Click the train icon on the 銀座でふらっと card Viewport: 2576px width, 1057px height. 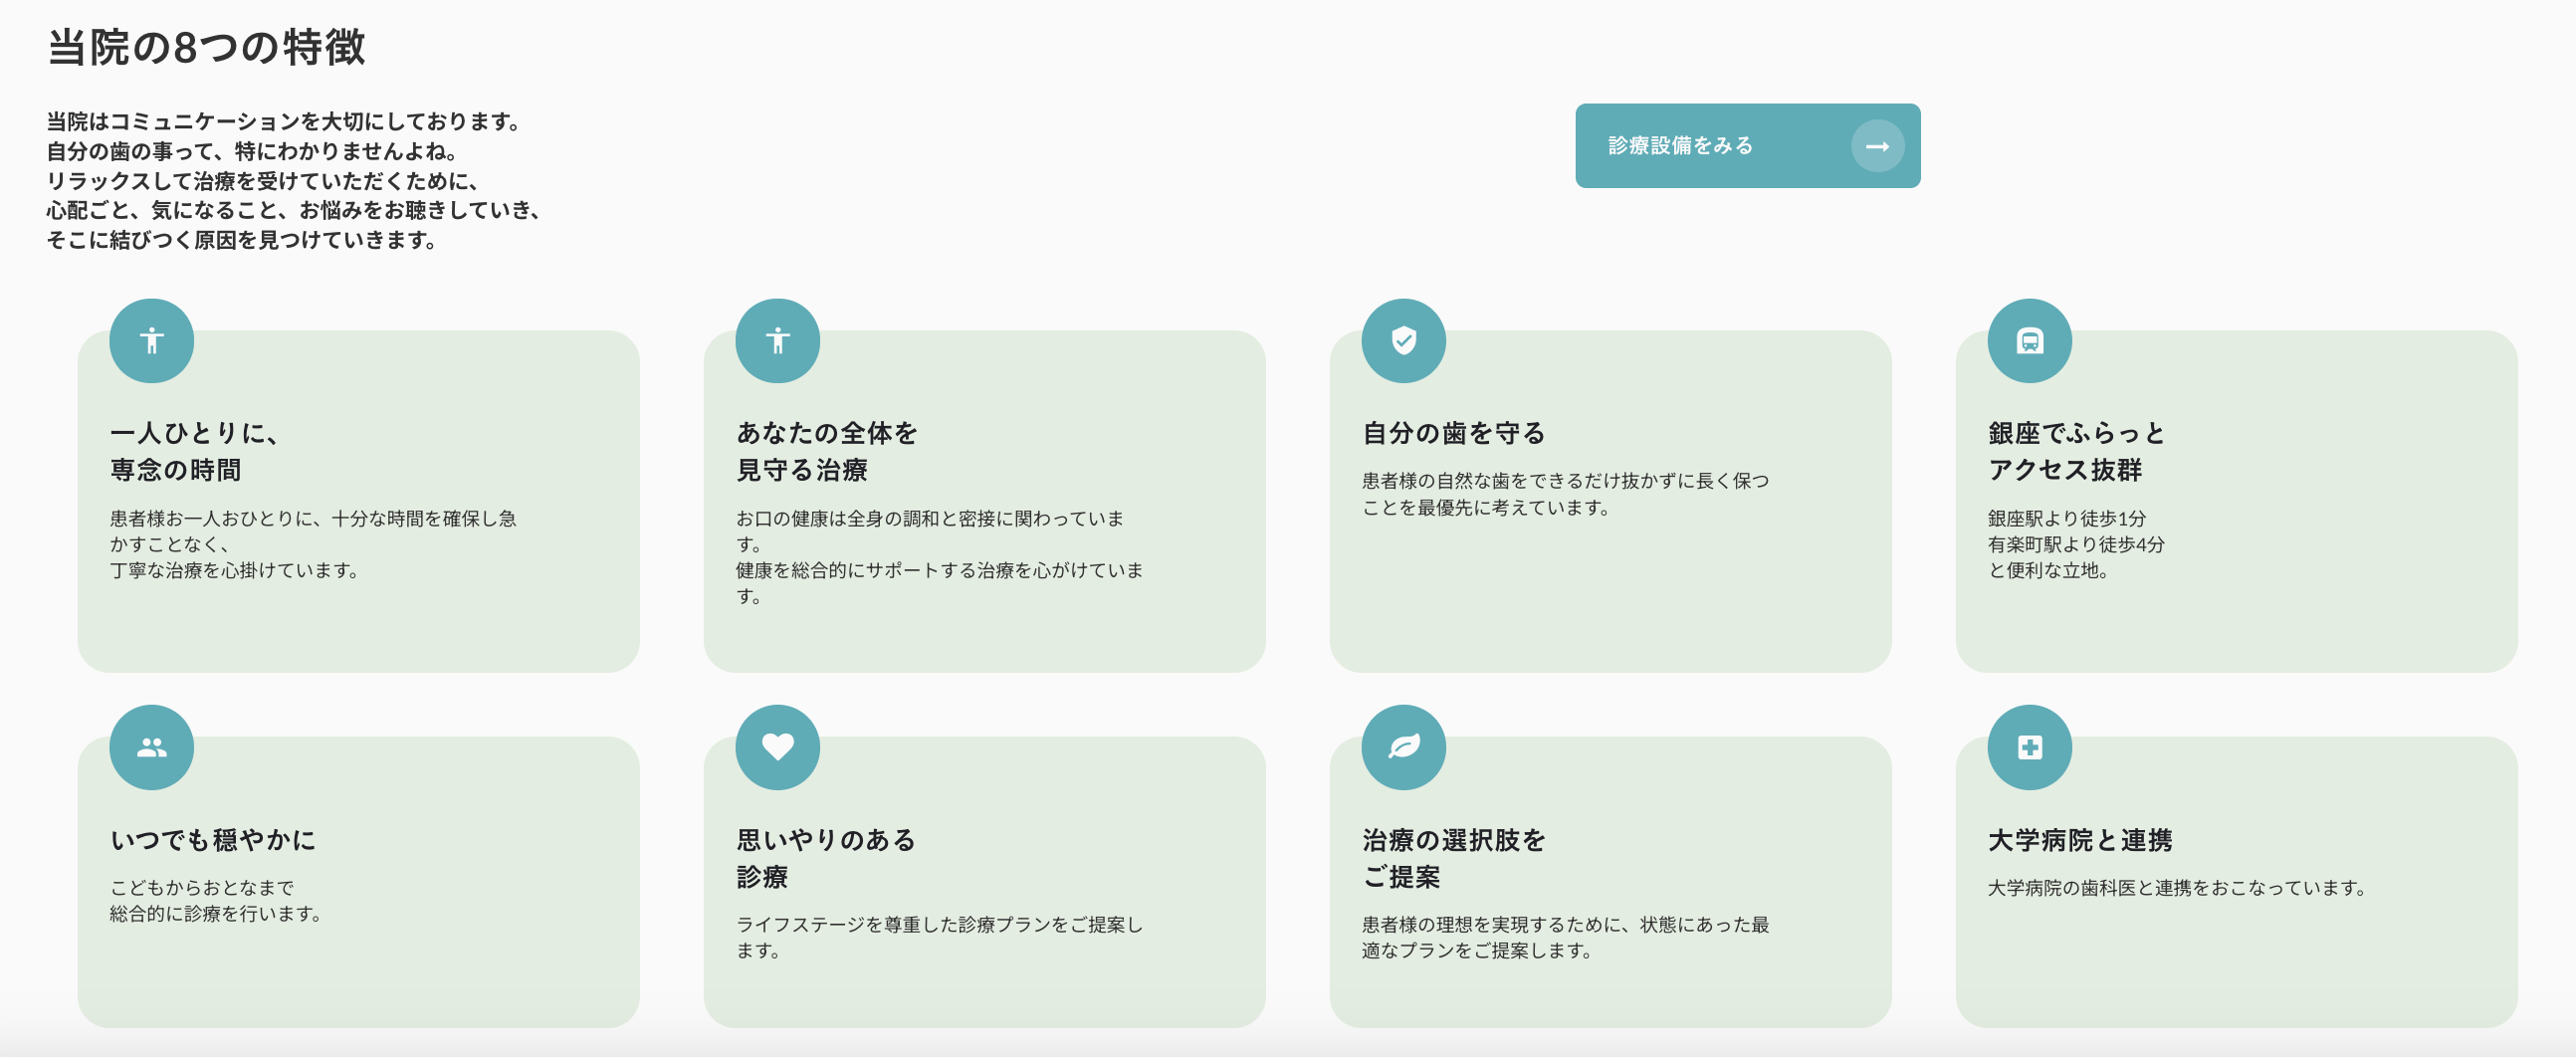pos(2030,340)
